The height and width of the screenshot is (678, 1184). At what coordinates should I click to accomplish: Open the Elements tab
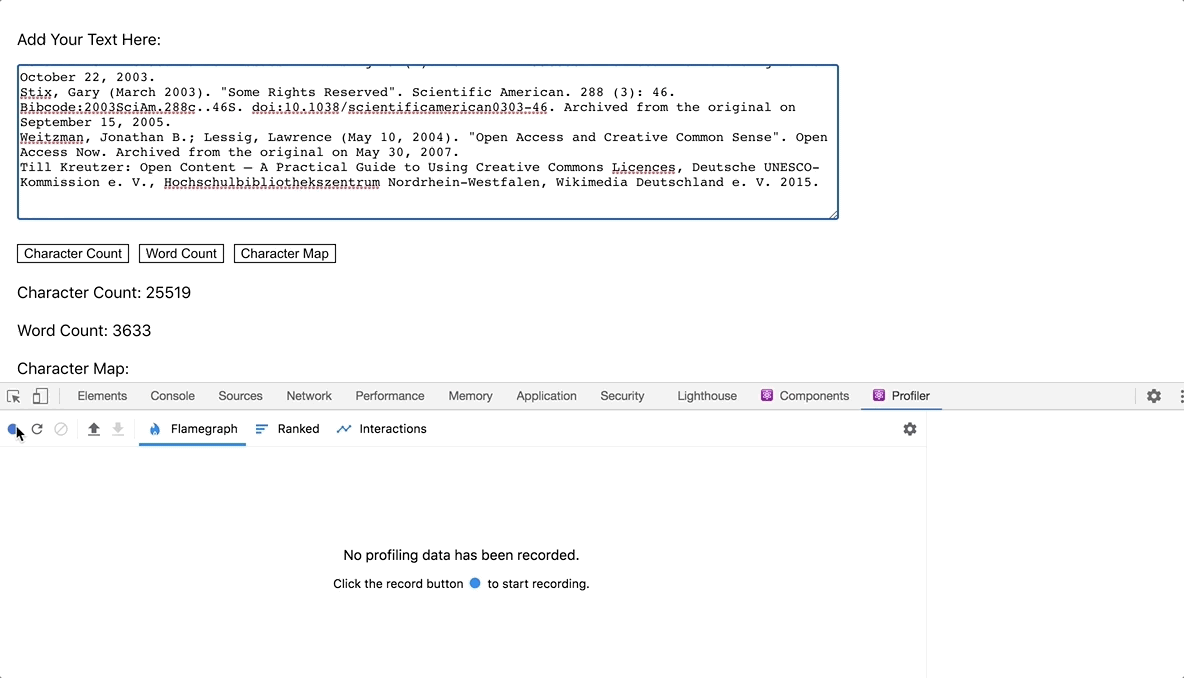click(102, 396)
